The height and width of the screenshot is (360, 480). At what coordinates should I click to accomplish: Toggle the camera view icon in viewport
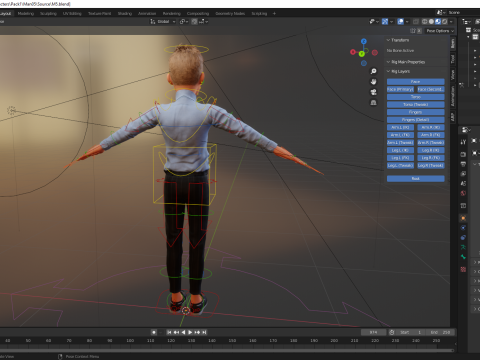(373, 92)
